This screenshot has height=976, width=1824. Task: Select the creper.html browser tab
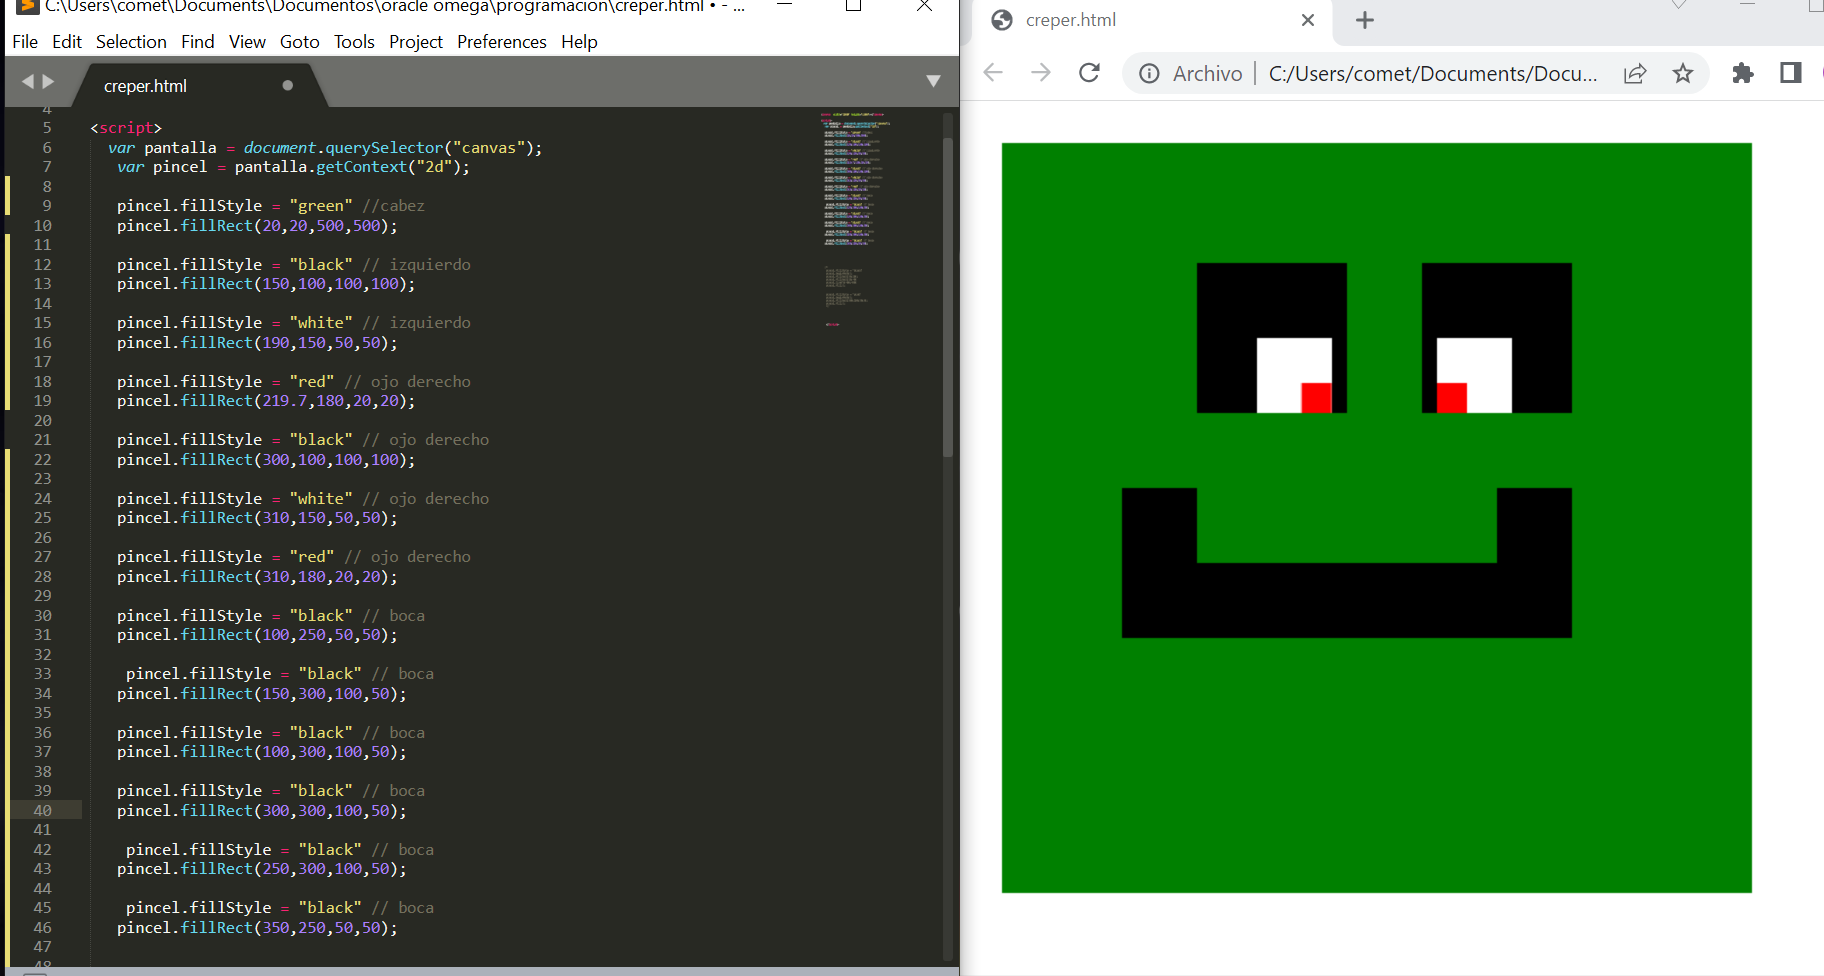coord(1150,20)
